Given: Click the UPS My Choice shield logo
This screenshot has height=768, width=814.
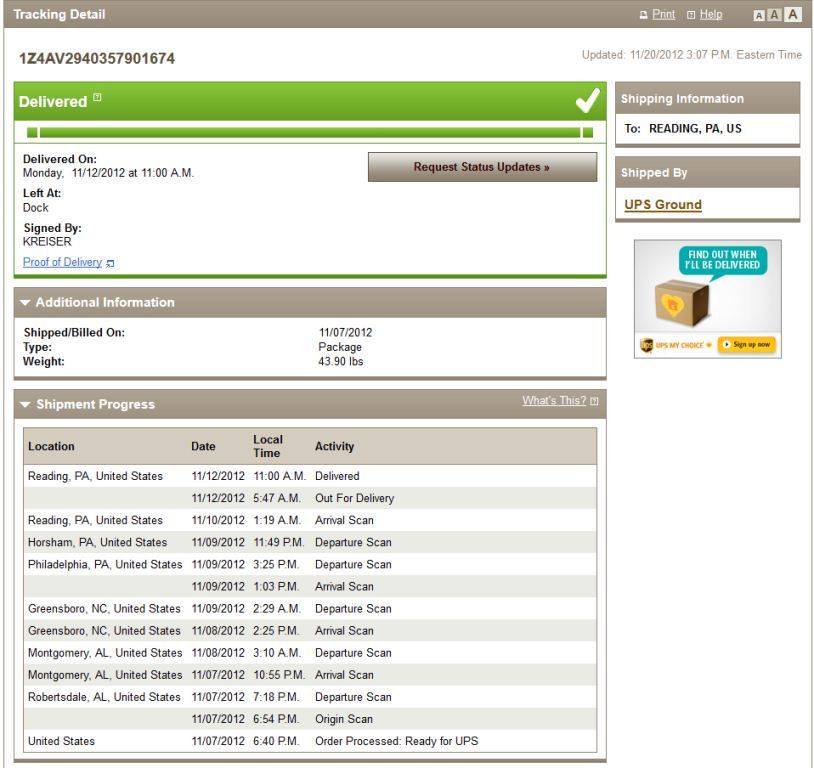Looking at the screenshot, I should (x=646, y=345).
